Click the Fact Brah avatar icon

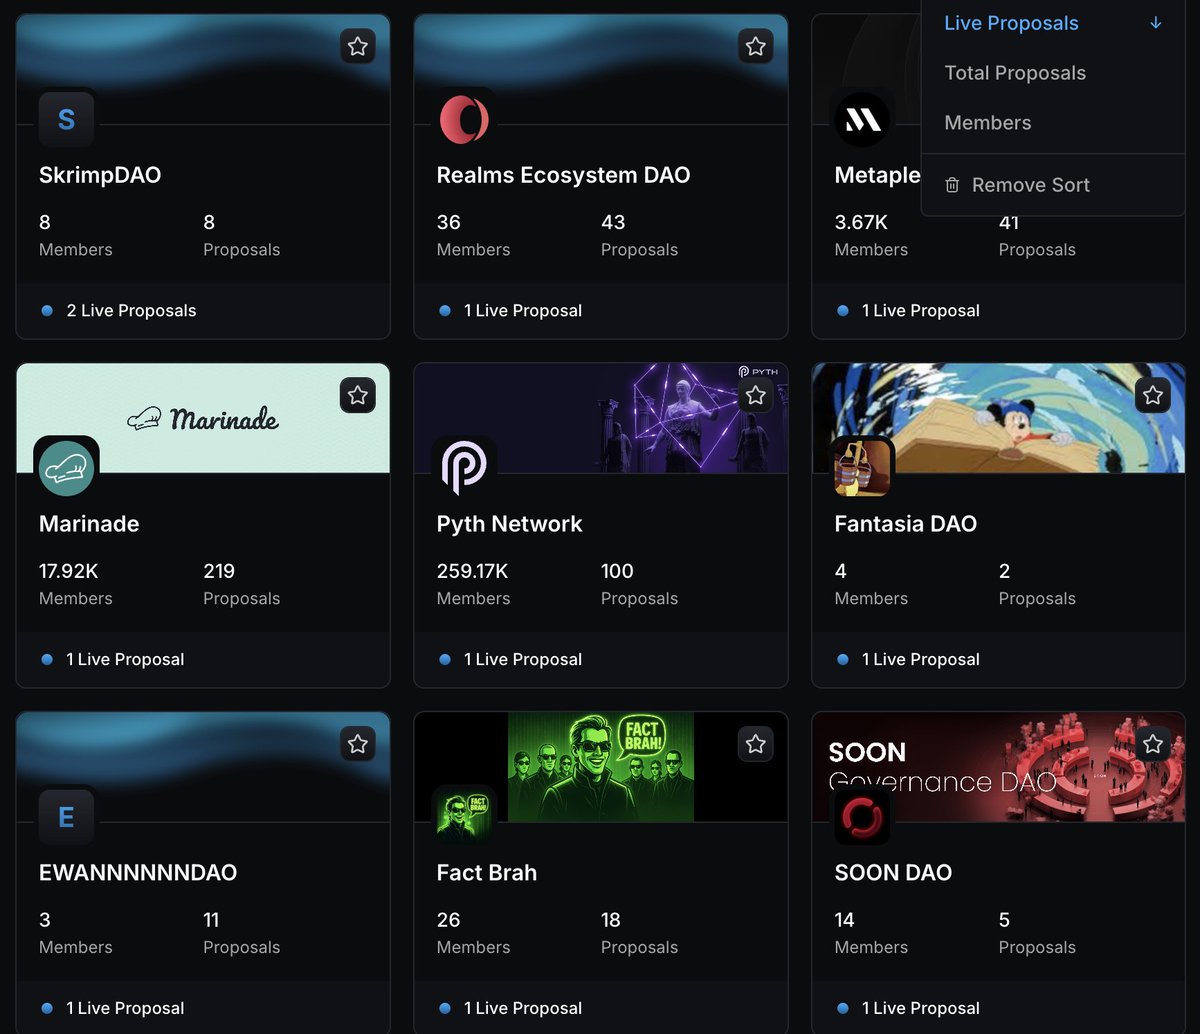464,817
